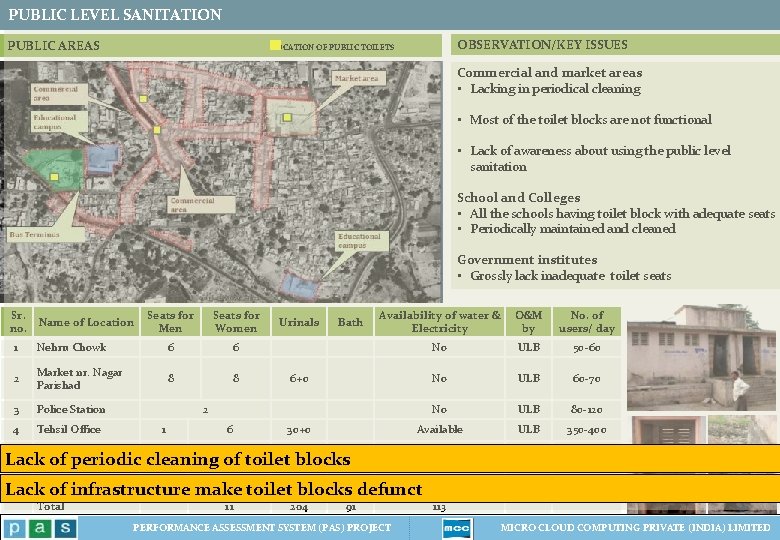Click the blue shaded campus zone next to green area
The width and height of the screenshot is (780, 540).
[102, 159]
